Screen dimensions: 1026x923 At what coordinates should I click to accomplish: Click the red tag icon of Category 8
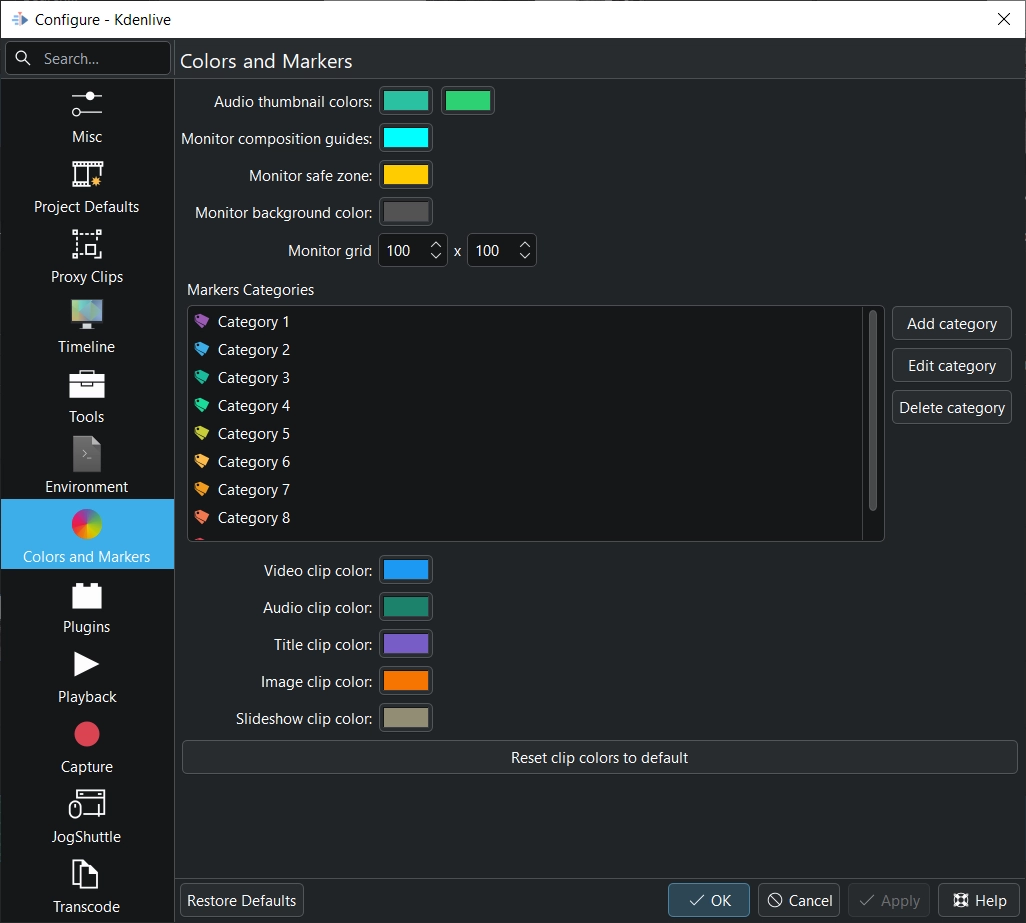(202, 517)
